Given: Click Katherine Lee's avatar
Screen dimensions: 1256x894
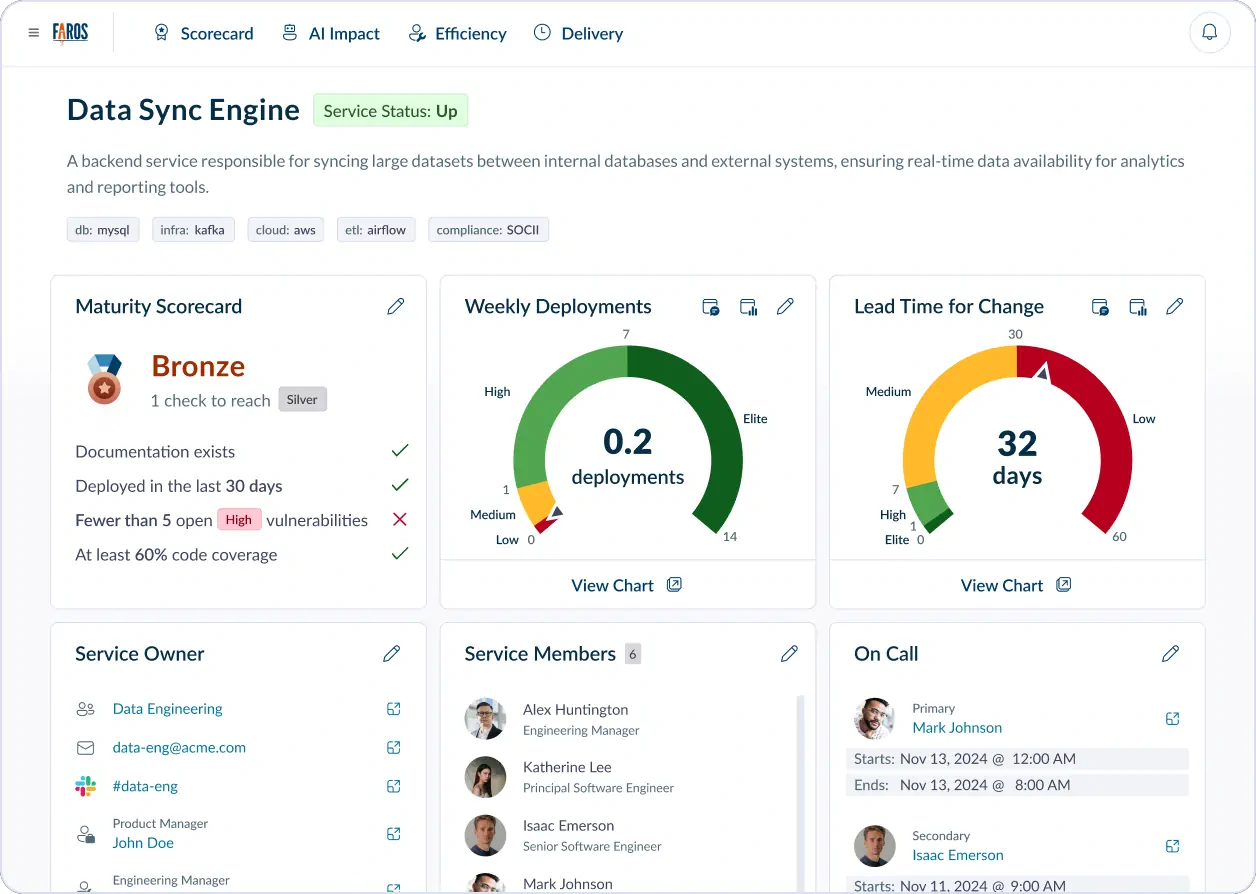Looking at the screenshot, I should [x=485, y=777].
